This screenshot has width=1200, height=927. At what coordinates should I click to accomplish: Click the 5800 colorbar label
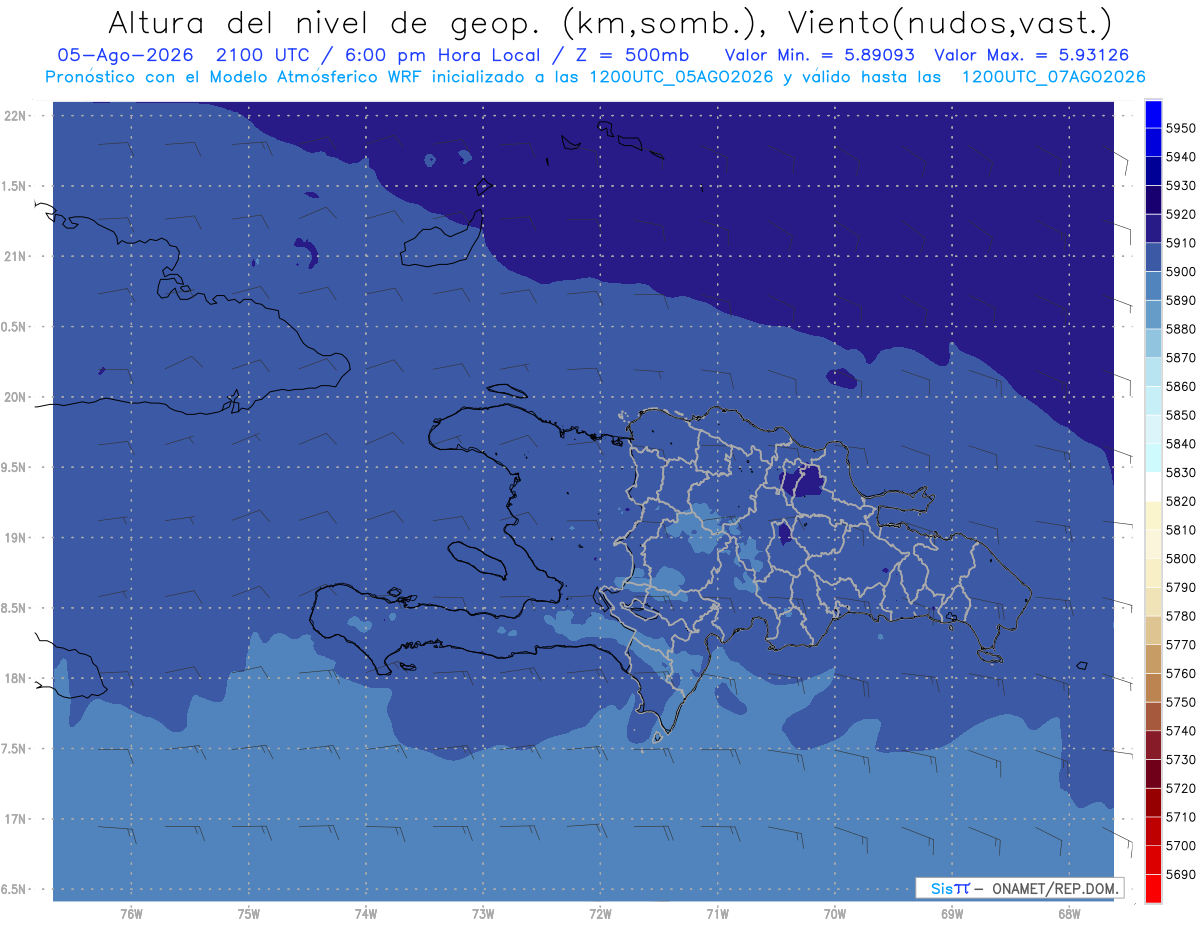tap(1180, 558)
